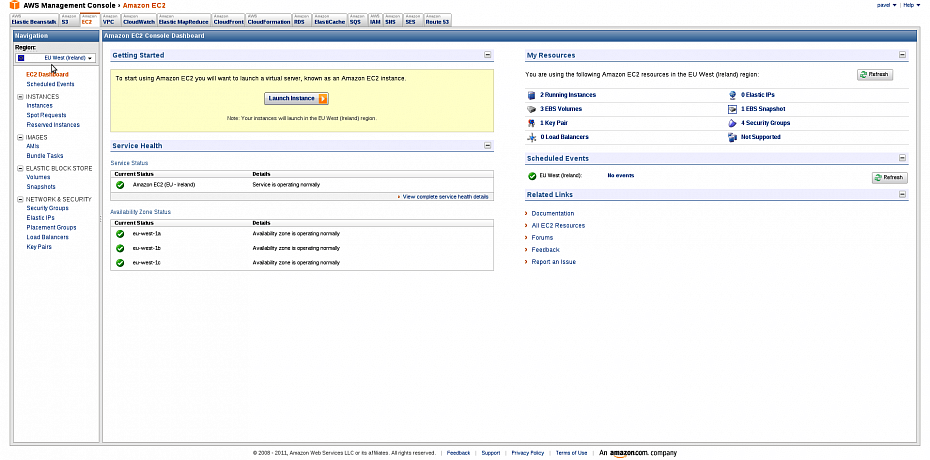
Task: Collapse the Scheduled Events panel
Action: pos(902,158)
